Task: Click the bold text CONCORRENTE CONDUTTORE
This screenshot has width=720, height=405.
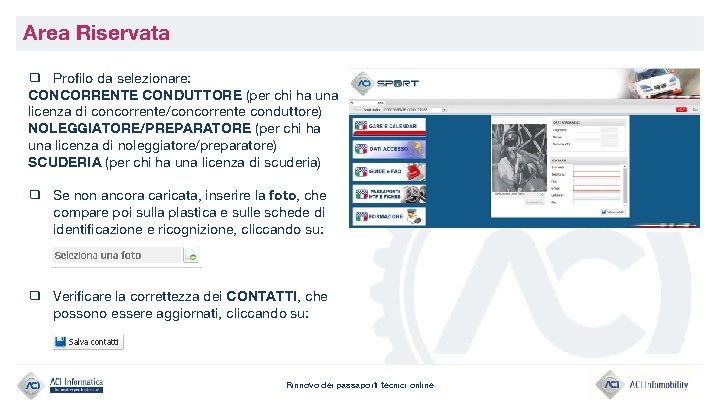Action: 135,95
